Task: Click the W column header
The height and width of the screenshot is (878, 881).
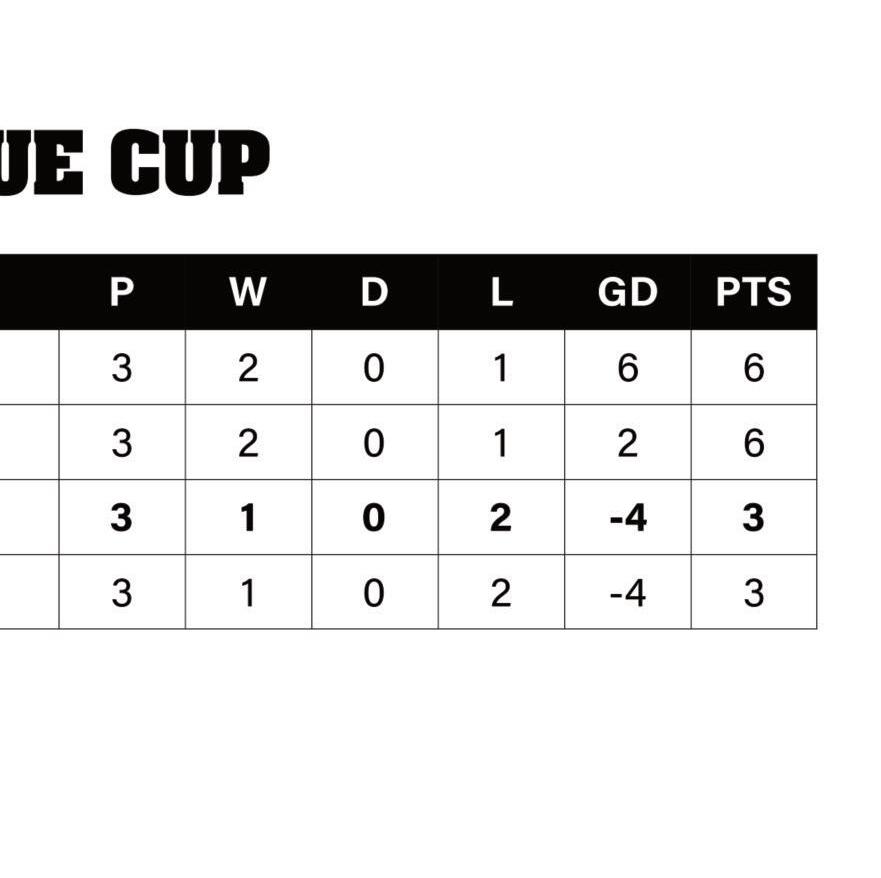Action: pyautogui.click(x=248, y=292)
